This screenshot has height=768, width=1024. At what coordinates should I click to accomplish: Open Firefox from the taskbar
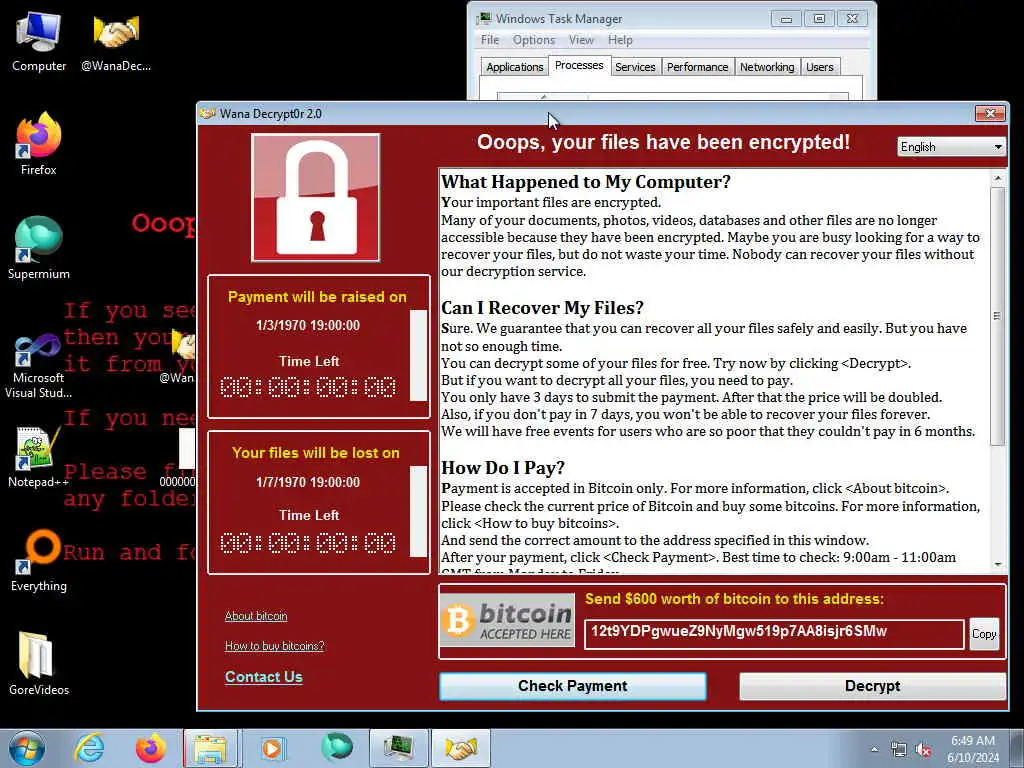pyautogui.click(x=150, y=748)
